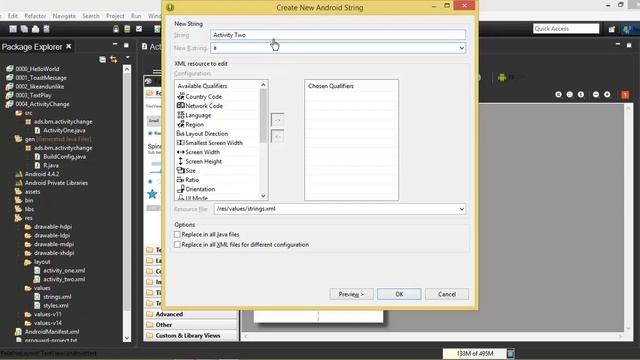The image size is (640, 360).
Task: Add the selected qualifier with arrow button
Action: 278,120
